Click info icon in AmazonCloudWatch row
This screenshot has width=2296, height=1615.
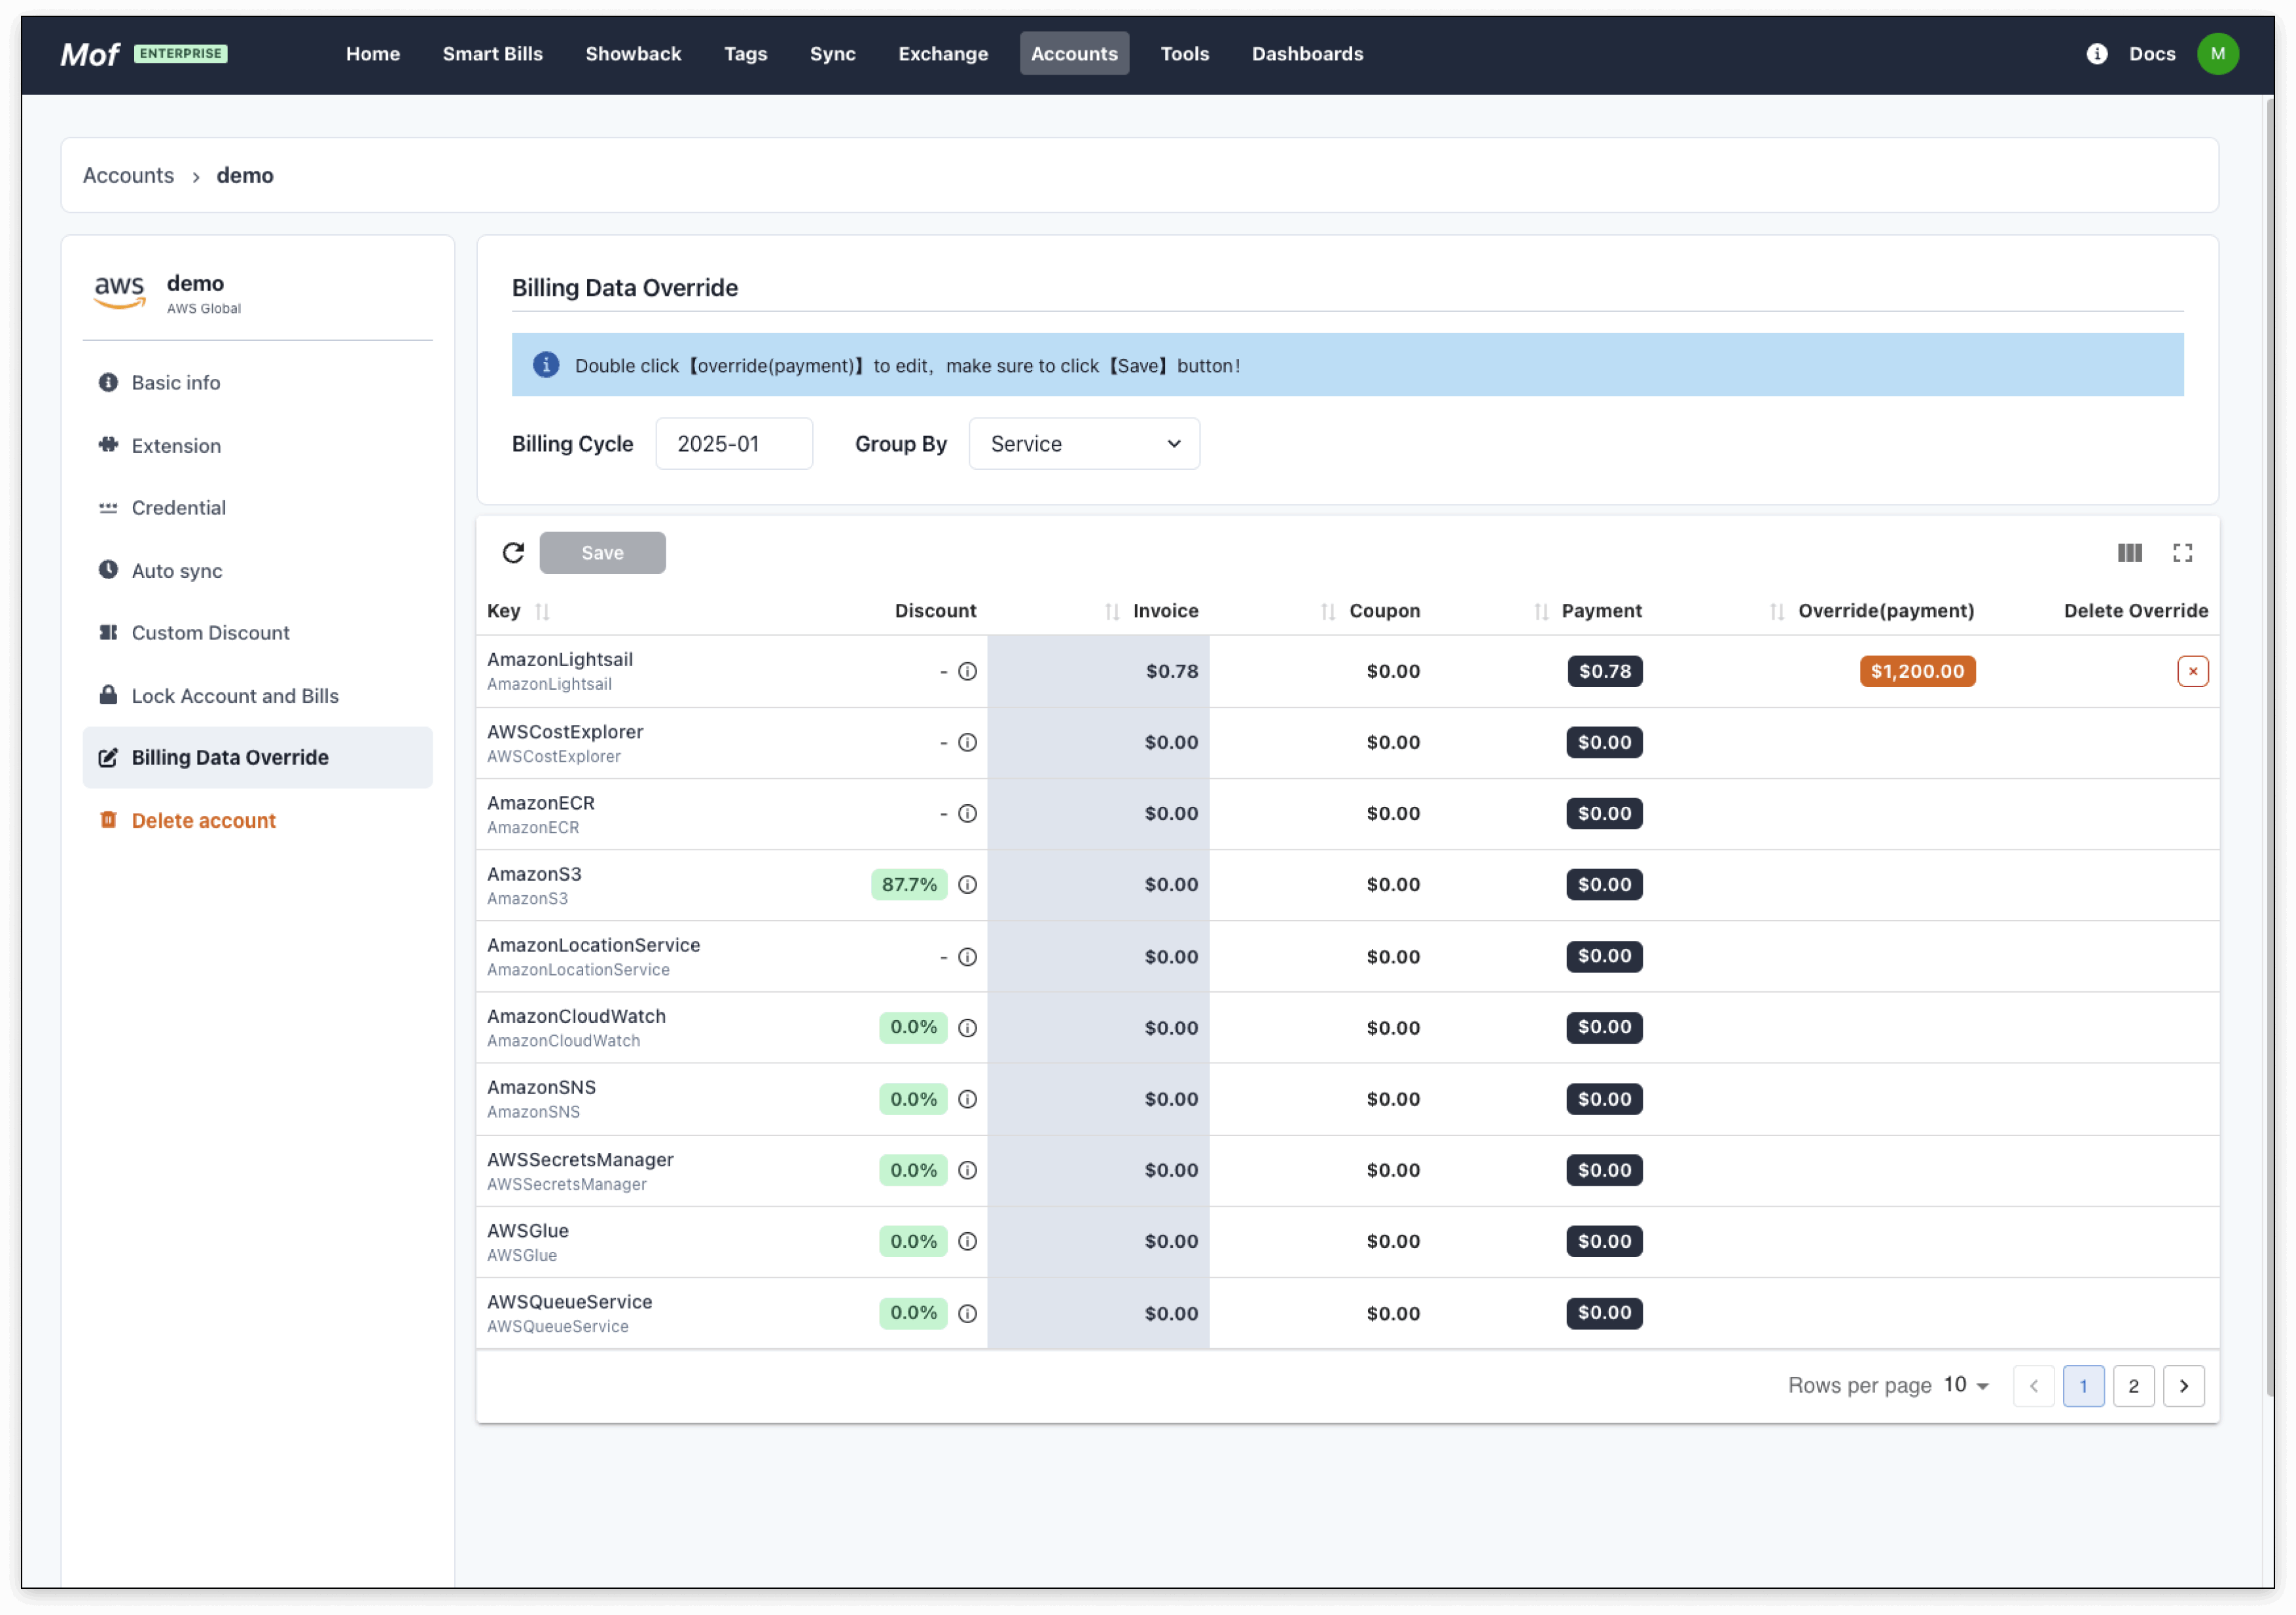(x=967, y=1027)
